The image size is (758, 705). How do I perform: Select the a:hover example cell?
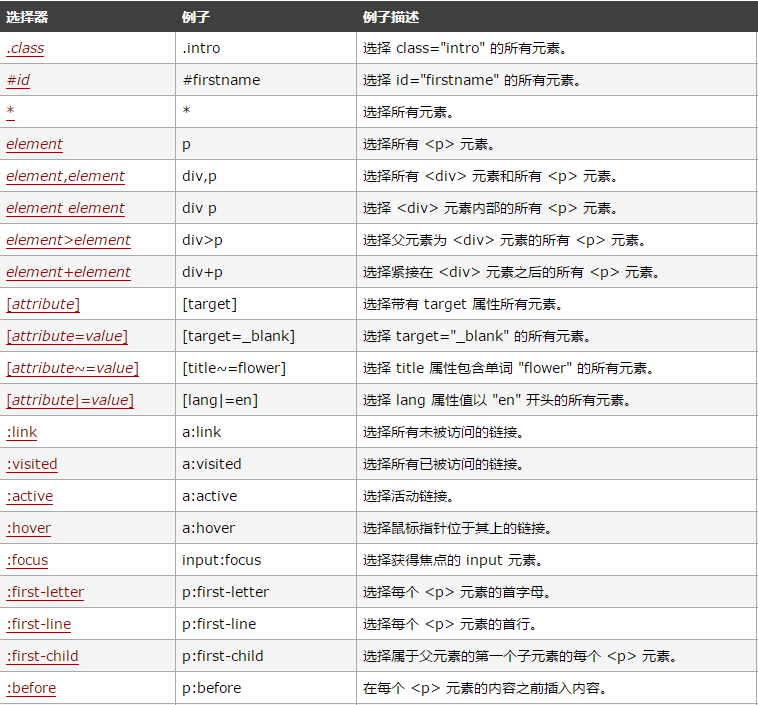(x=266, y=528)
